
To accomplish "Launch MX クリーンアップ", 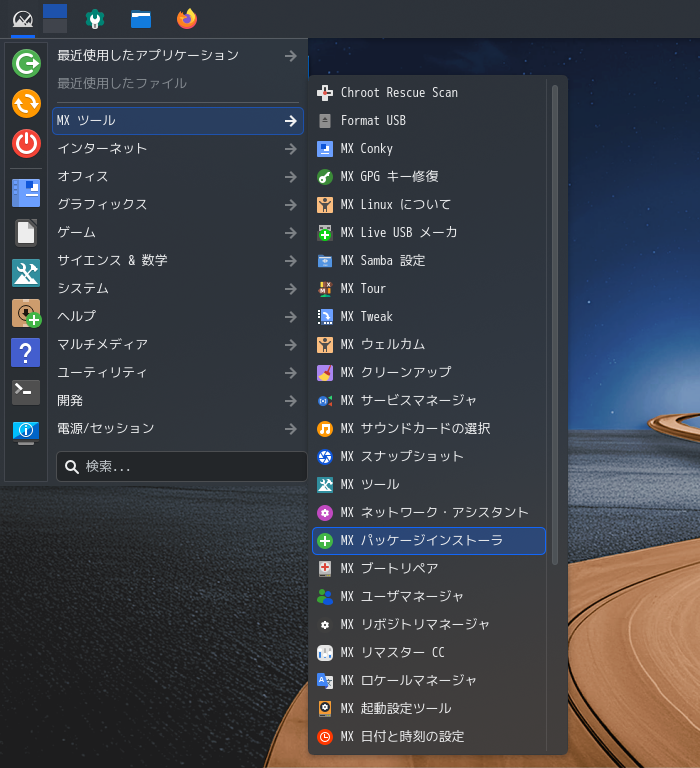I will point(429,372).
